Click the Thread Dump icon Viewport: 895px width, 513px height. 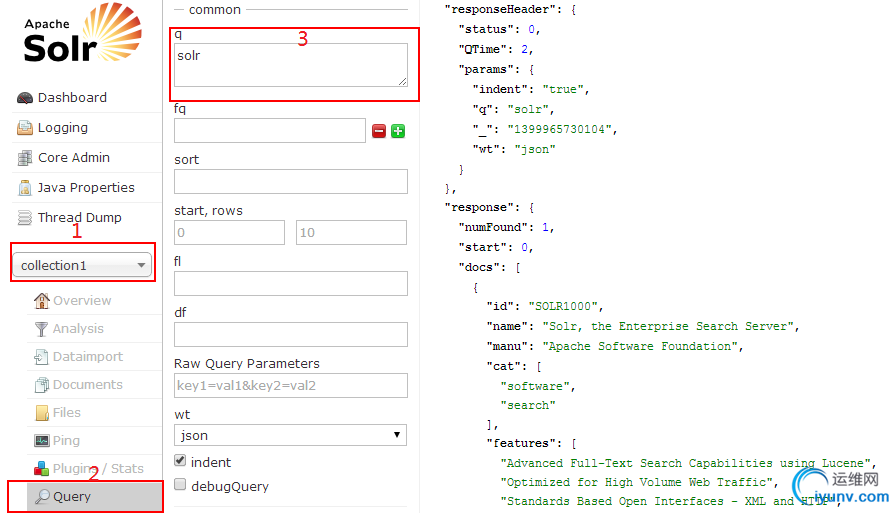pyautogui.click(x=25, y=217)
